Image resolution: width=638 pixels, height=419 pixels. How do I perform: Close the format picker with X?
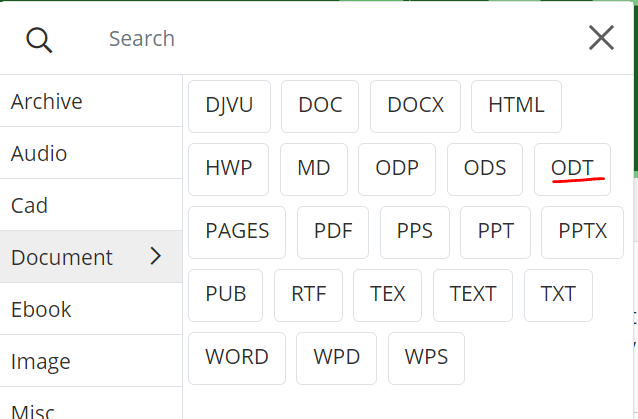point(601,38)
